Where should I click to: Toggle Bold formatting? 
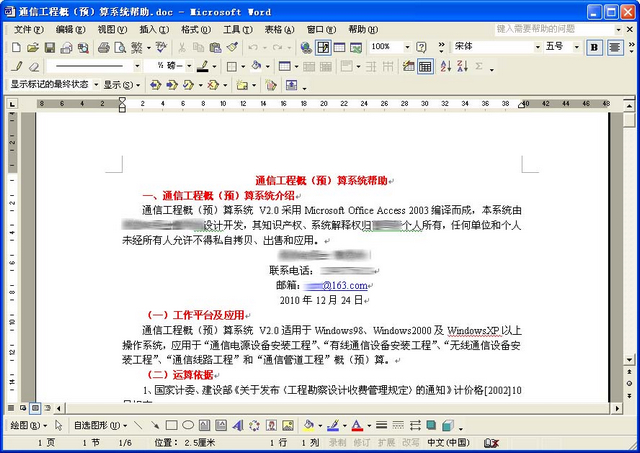(x=594, y=47)
